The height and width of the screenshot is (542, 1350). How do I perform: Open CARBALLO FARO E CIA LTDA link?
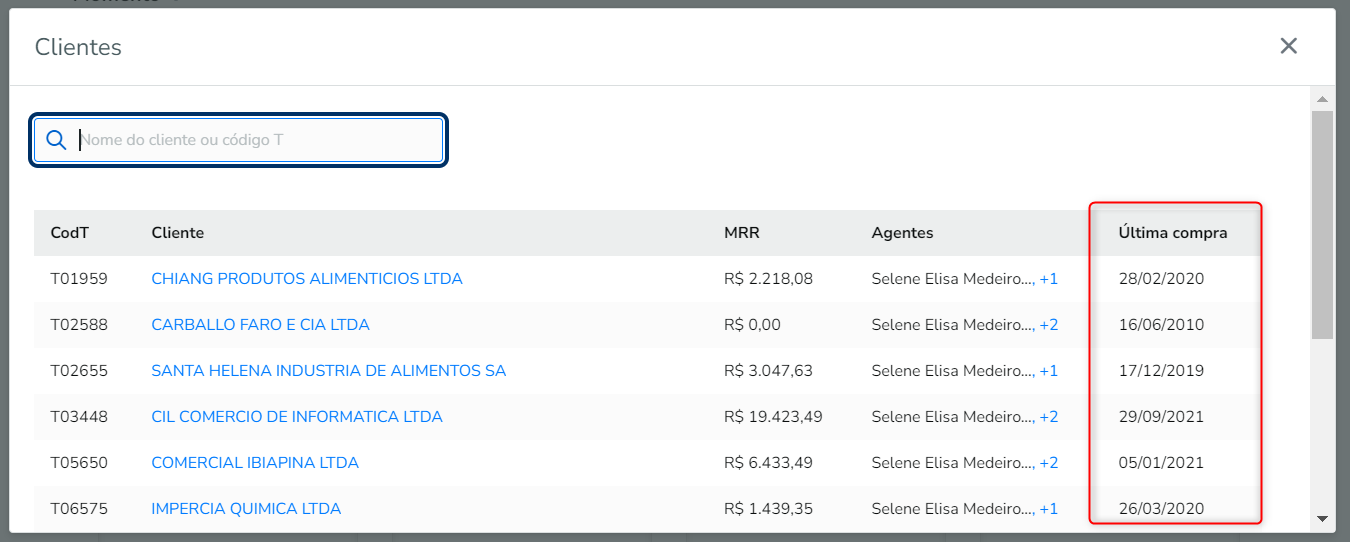[260, 325]
